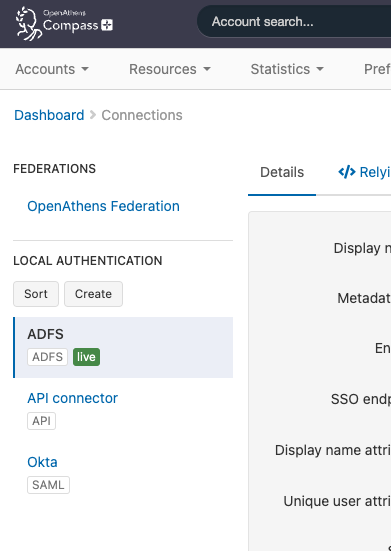Select the API connector connection
Viewport: 391px width, 551px height.
coord(72,398)
